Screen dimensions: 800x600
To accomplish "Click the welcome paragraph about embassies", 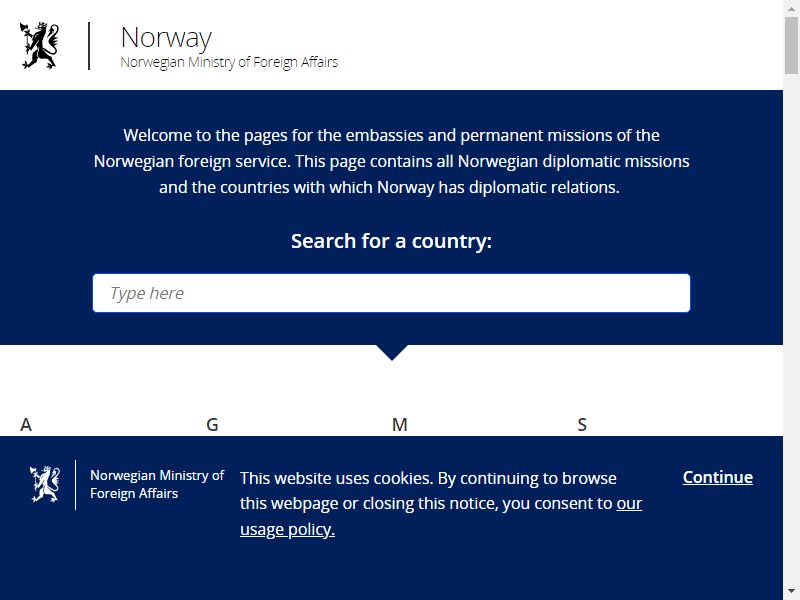I will coord(391,161).
